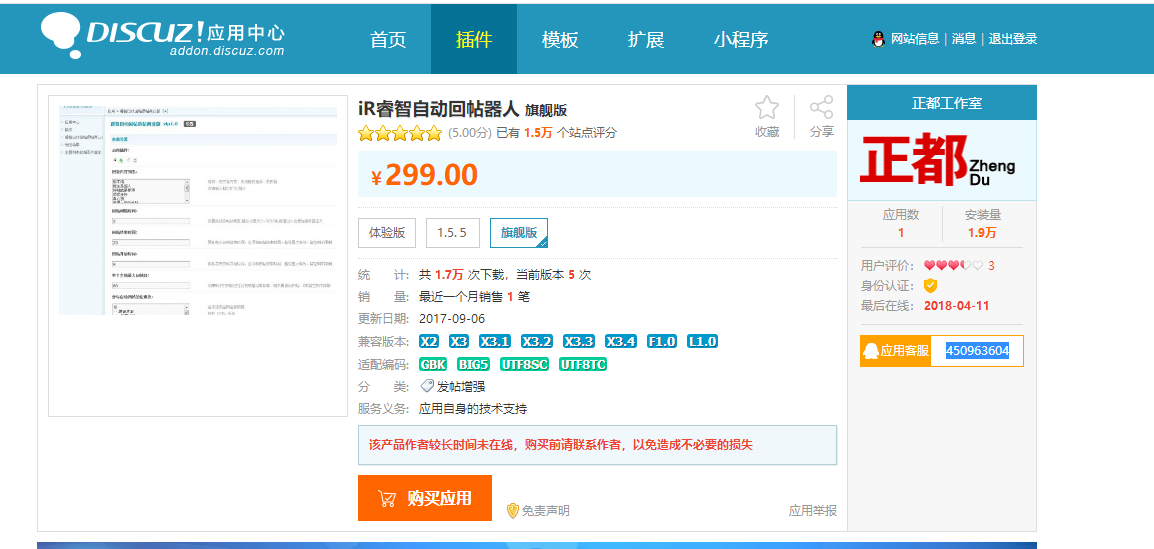Open the 首页 nav tab
This screenshot has height=549, width=1154.
[388, 40]
